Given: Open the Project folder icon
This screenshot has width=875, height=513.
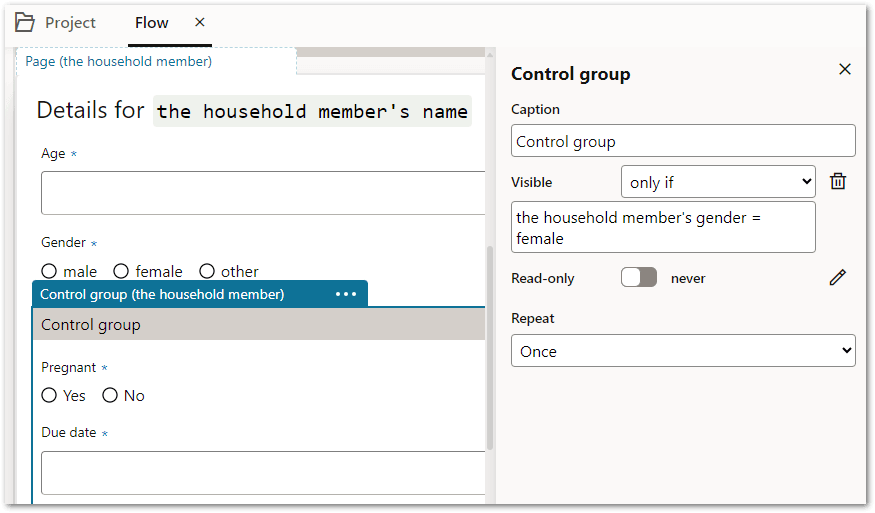Looking at the screenshot, I should [x=25, y=22].
